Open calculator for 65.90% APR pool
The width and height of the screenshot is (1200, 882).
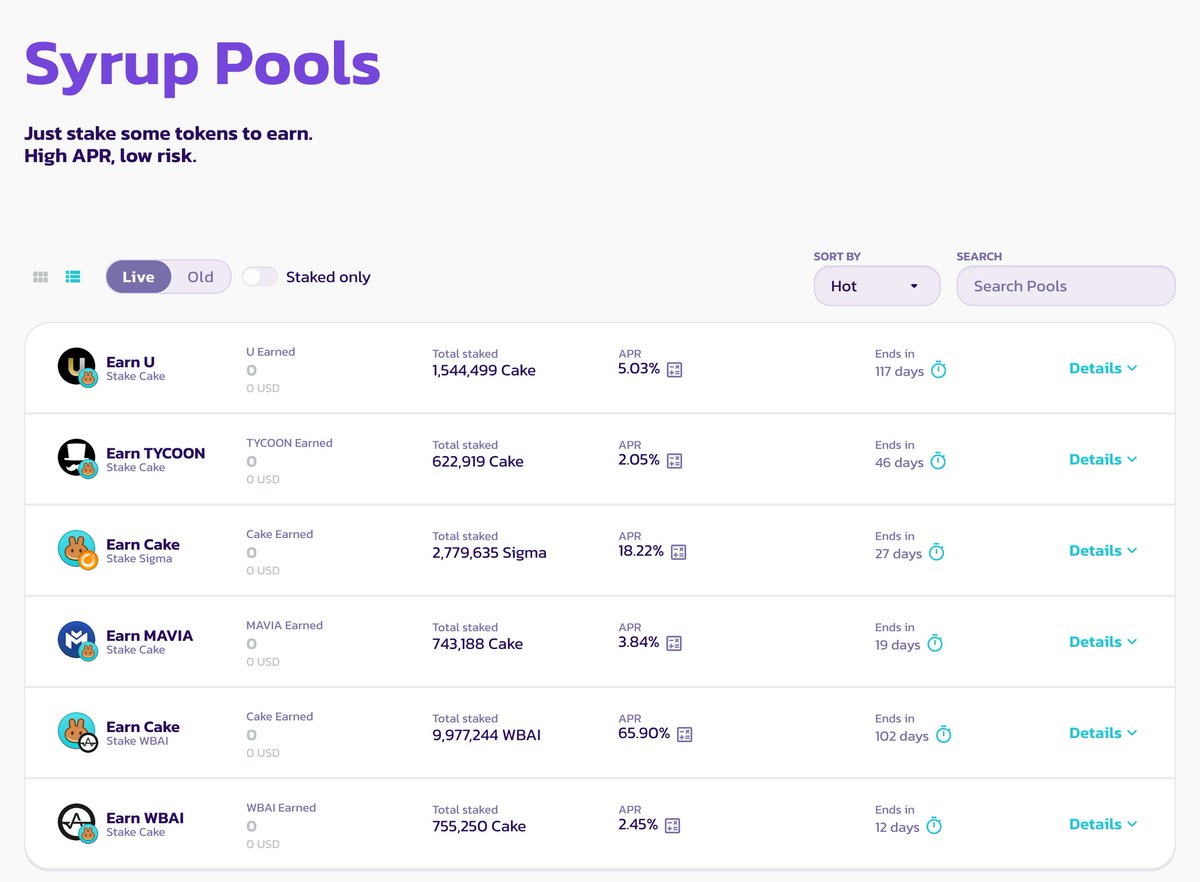pyautogui.click(x=684, y=734)
